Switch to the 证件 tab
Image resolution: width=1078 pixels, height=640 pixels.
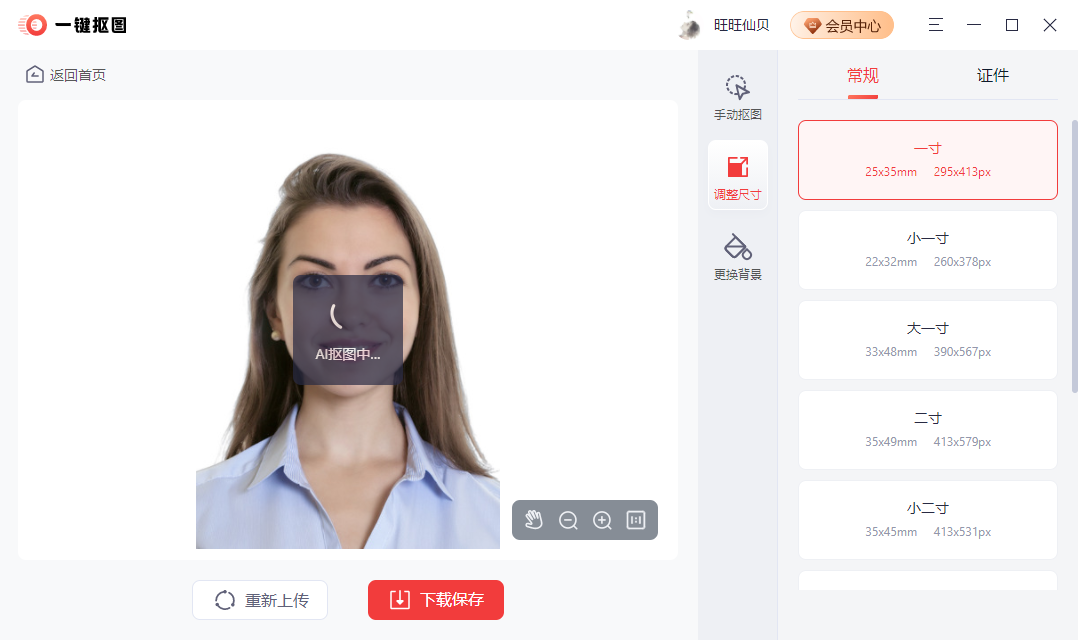pos(992,75)
